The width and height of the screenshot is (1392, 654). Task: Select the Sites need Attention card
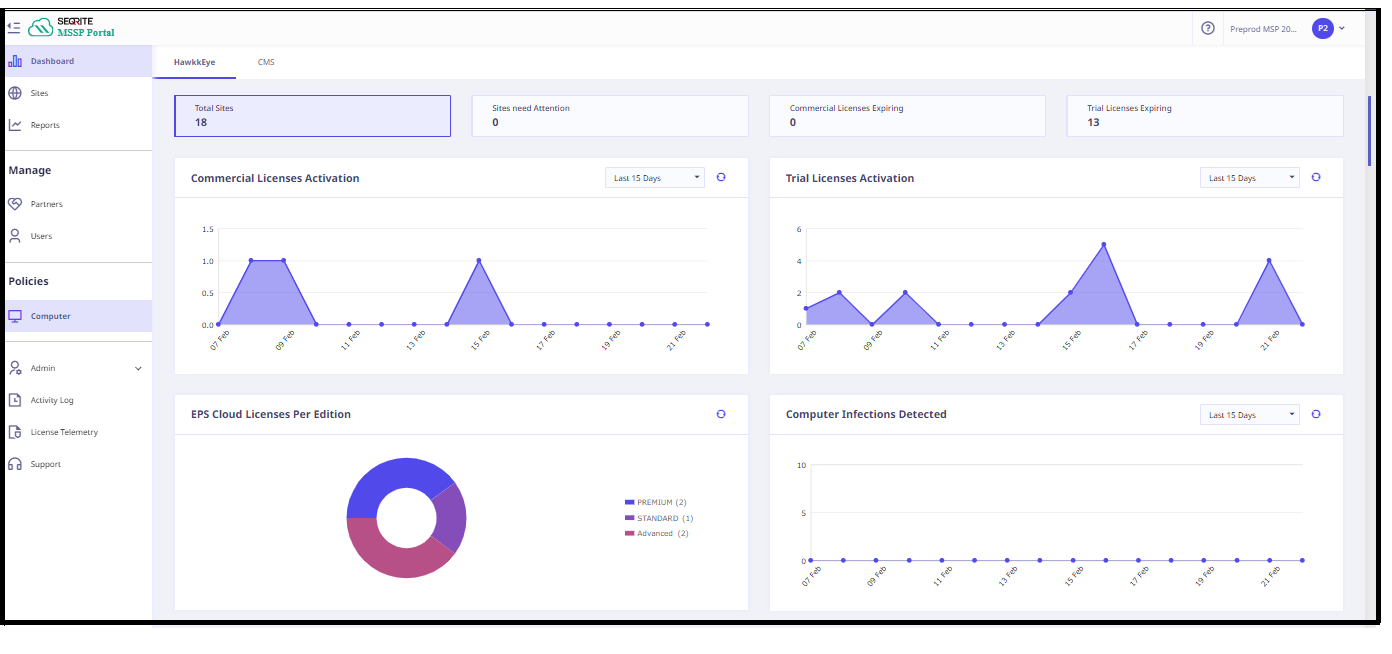(x=610, y=116)
